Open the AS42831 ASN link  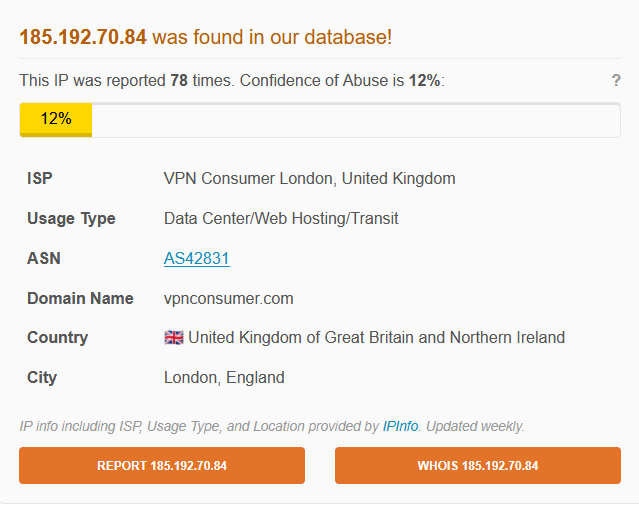pyautogui.click(x=197, y=258)
